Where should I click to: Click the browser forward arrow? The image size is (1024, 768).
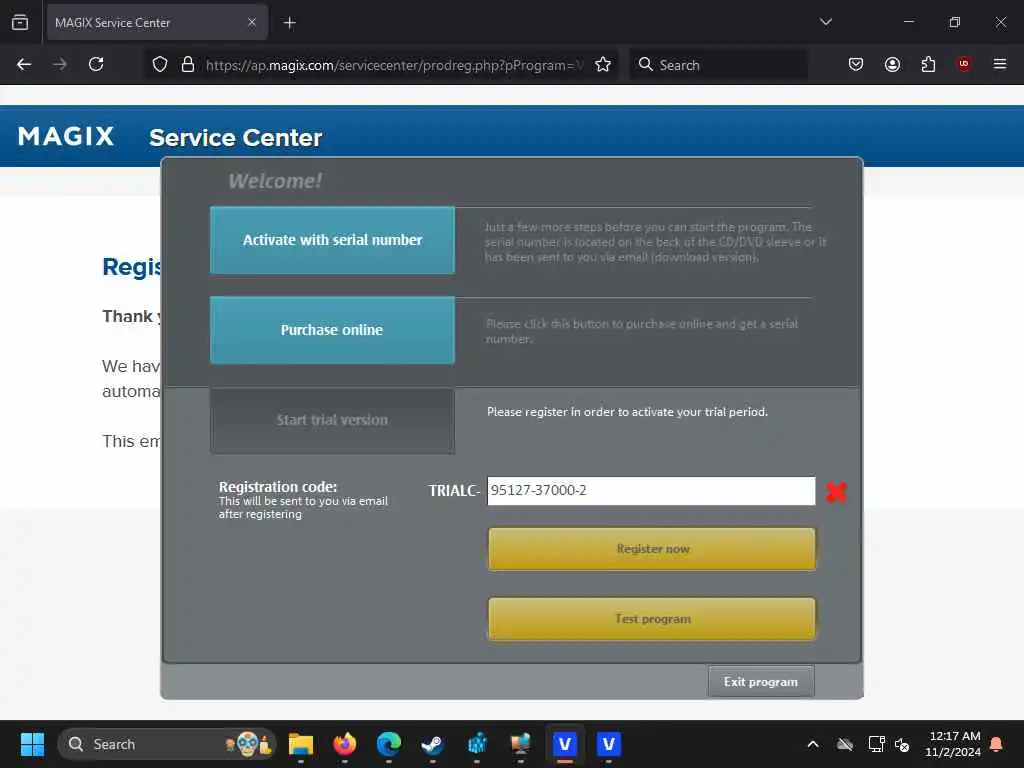coord(60,64)
